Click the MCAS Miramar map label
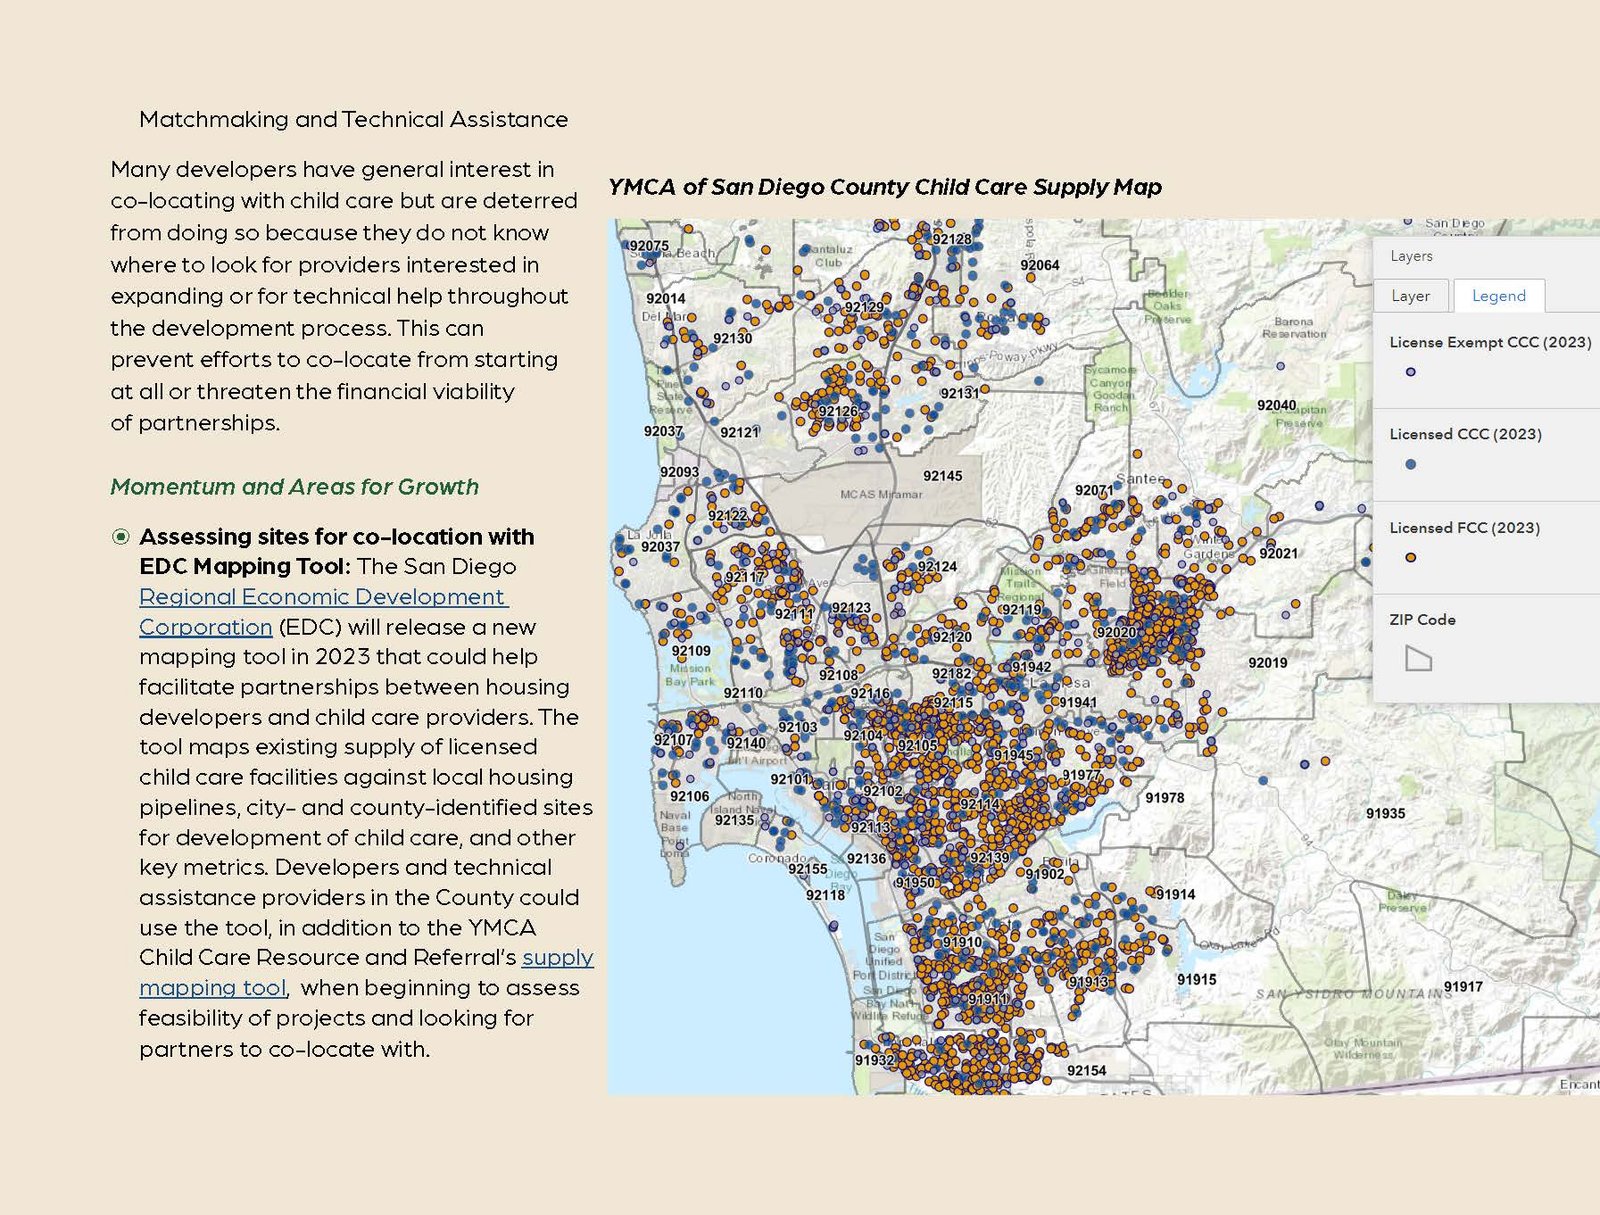 click(881, 494)
